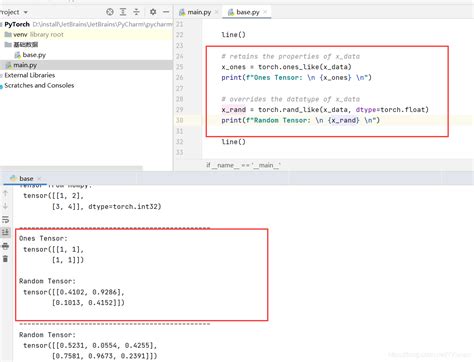Image resolution: width=474 pixels, height=362 pixels.
Task: Open Project panel settings gear
Action: (153, 12)
